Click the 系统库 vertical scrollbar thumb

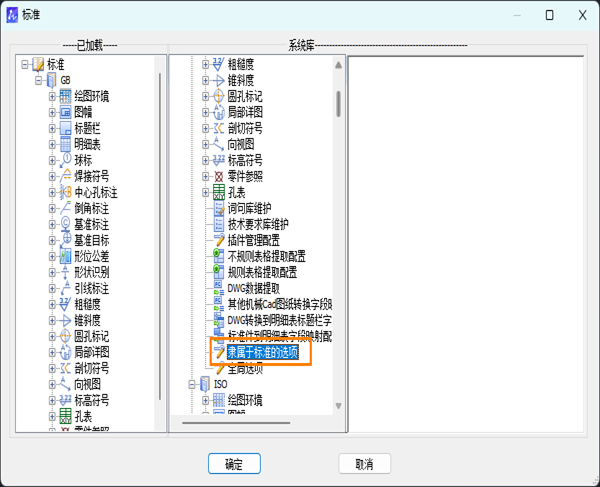339,104
